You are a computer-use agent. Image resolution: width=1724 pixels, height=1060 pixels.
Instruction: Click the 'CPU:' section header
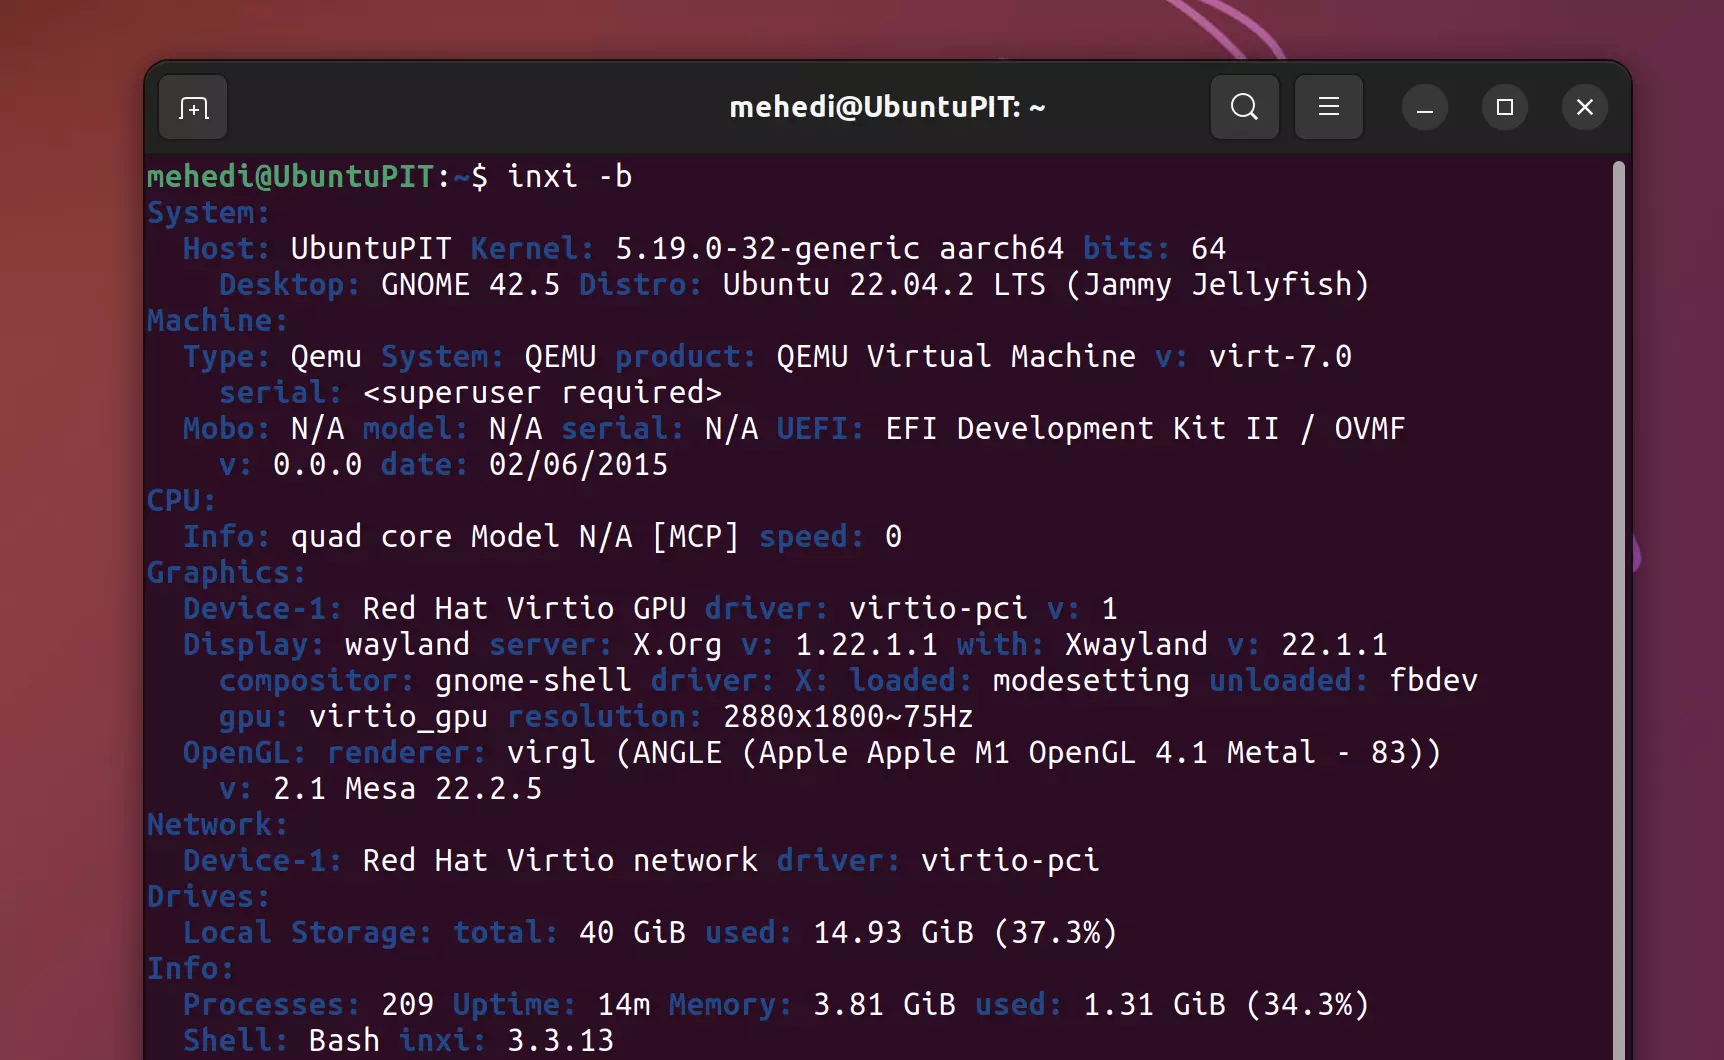[x=181, y=501]
